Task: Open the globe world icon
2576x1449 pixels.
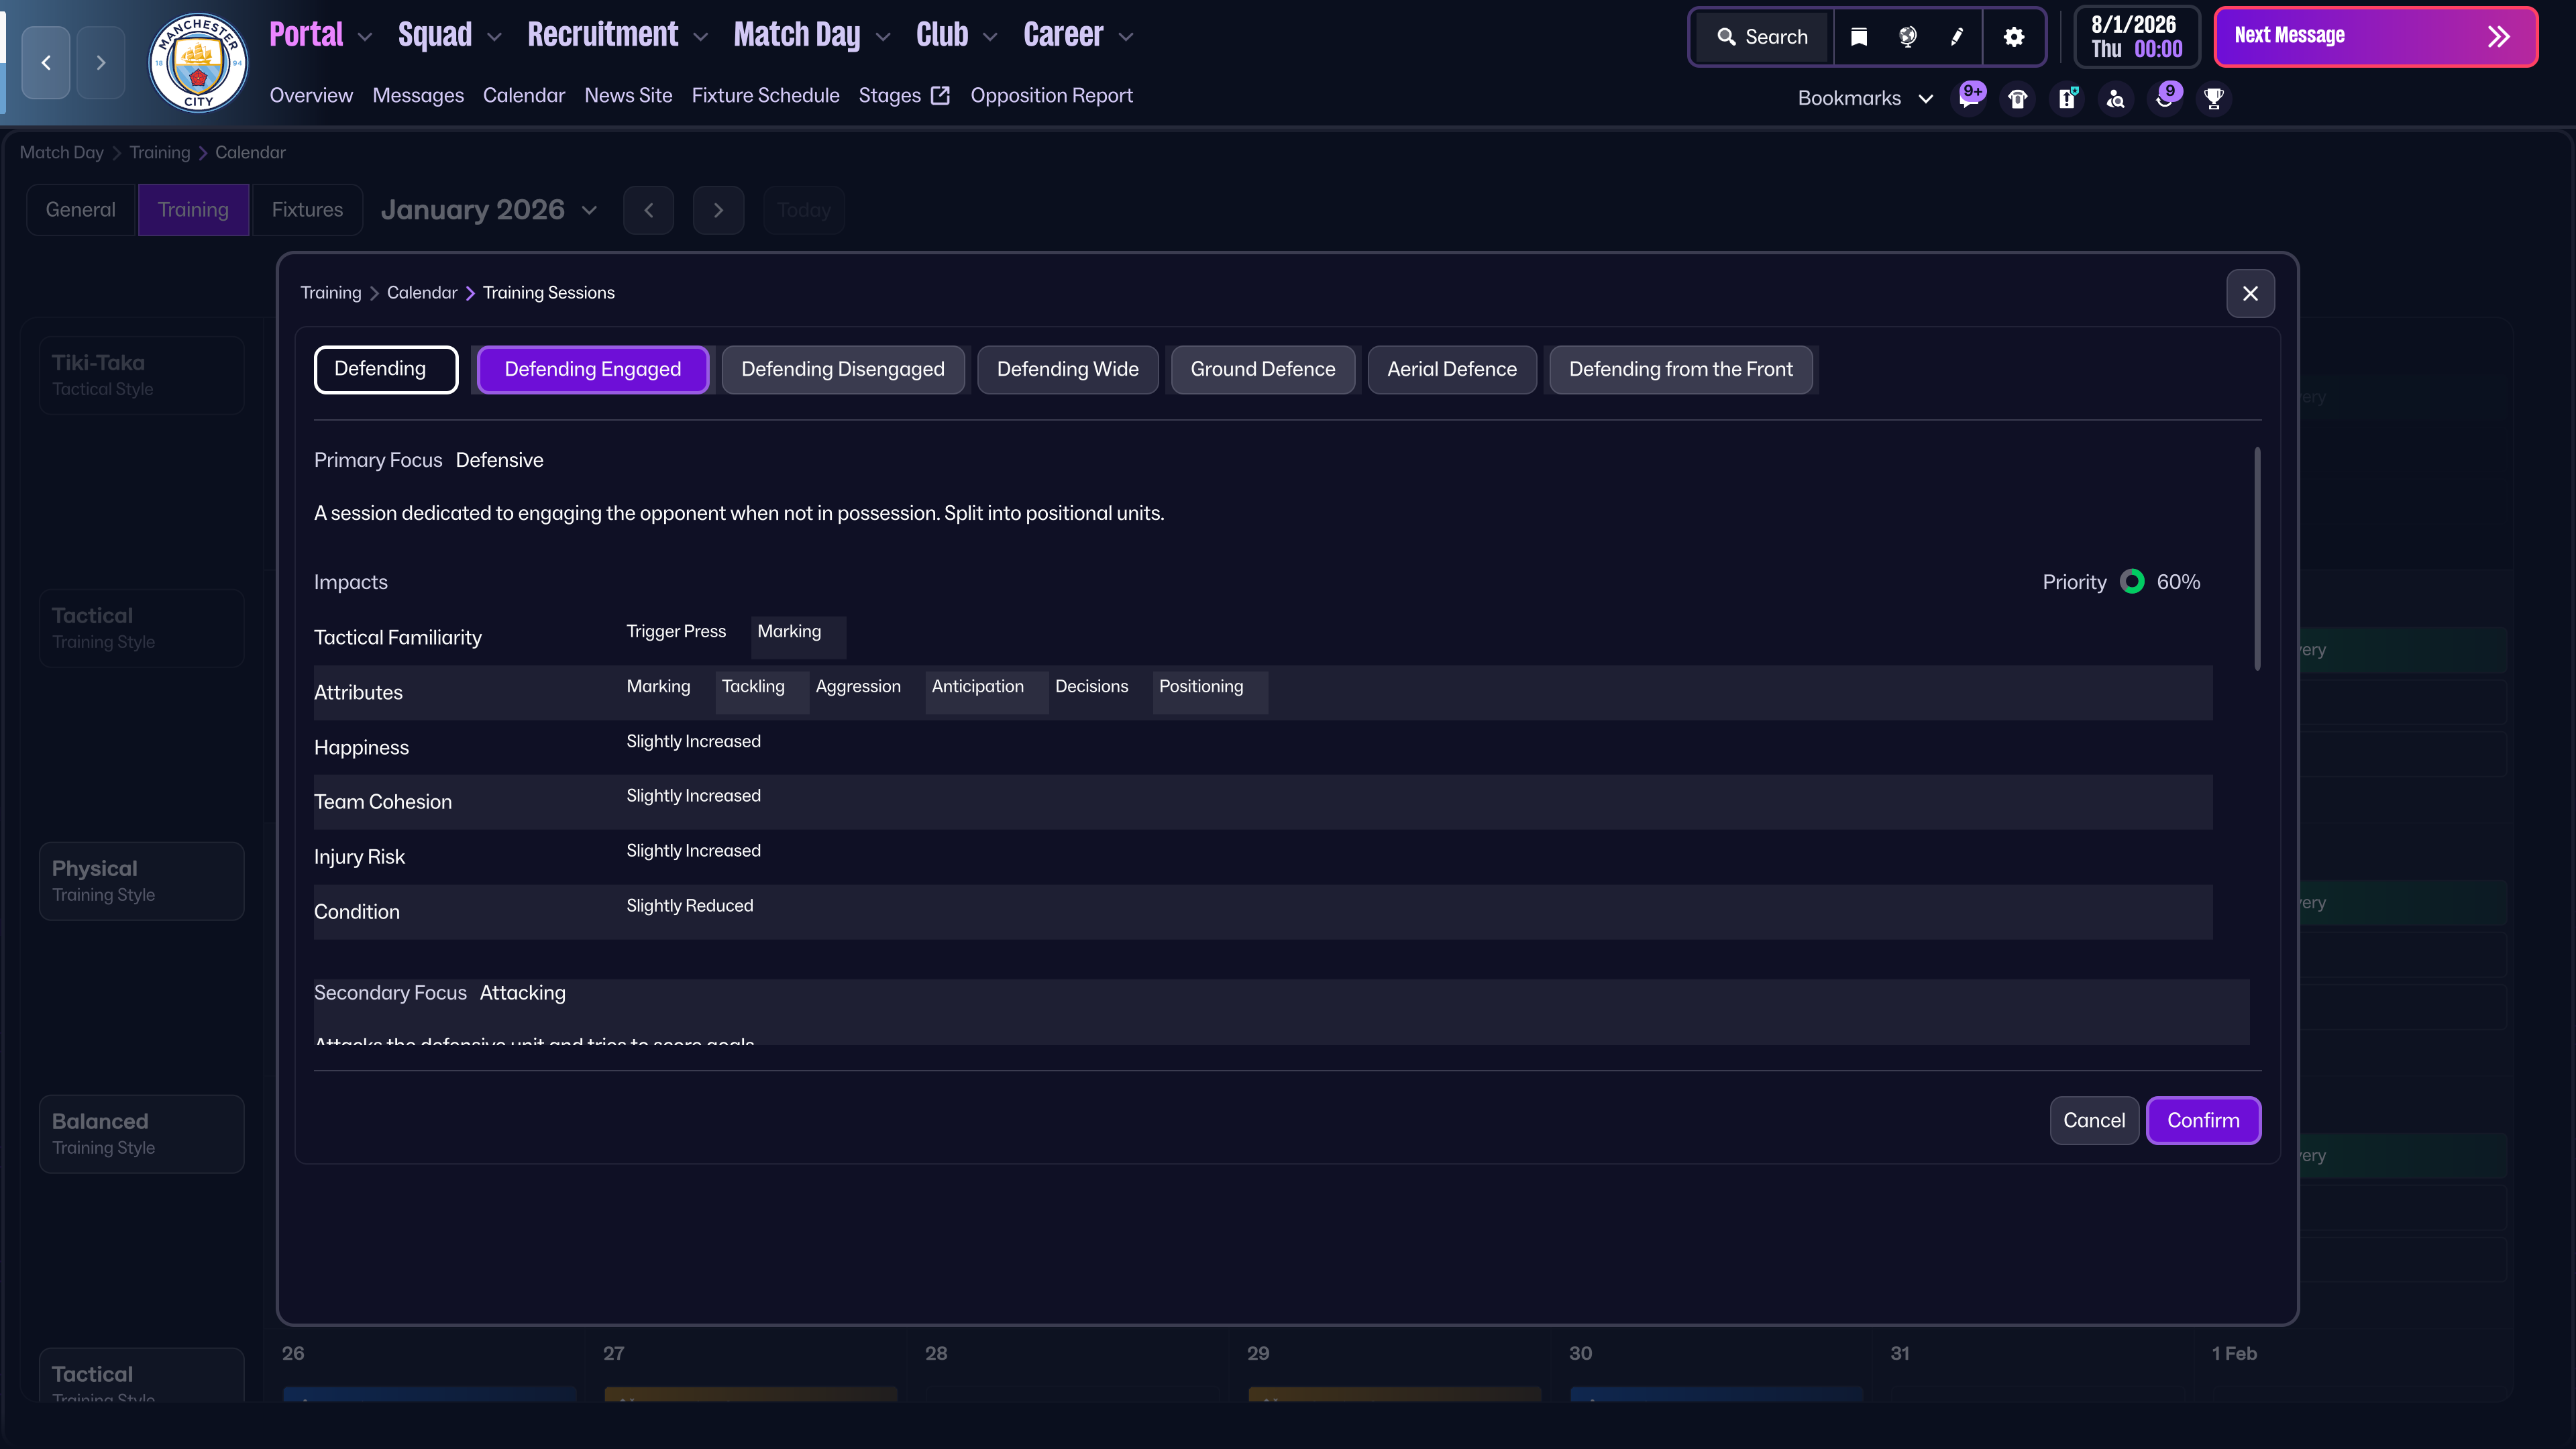Action: click(x=1908, y=37)
